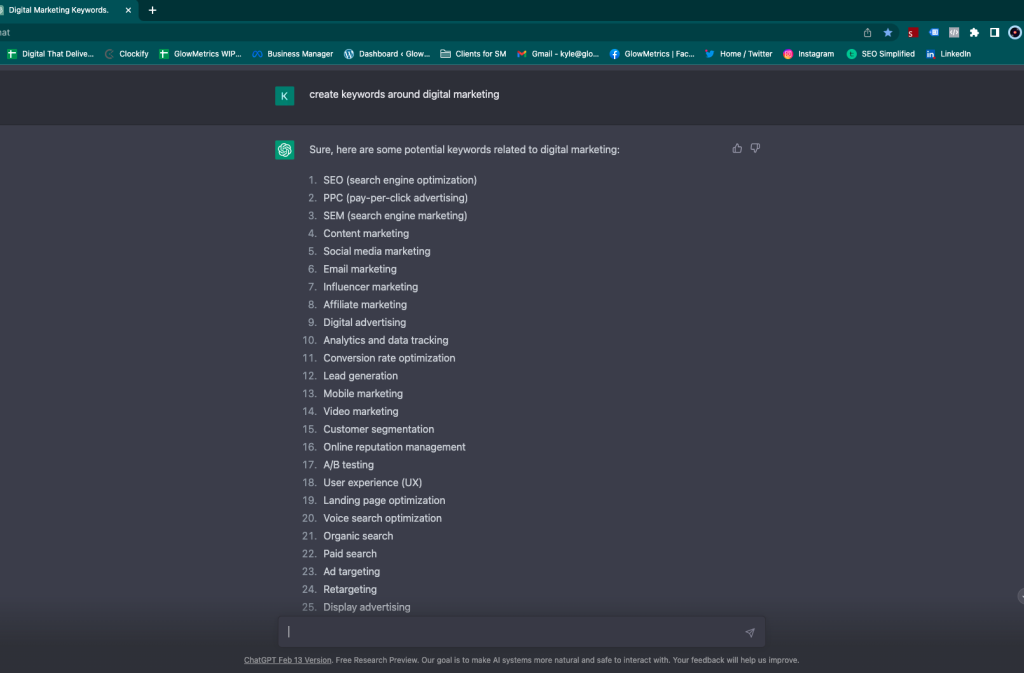This screenshot has width=1024, height=673.
Task: Click the ChatGPT Feb 13 Version link
Action: (x=287, y=660)
